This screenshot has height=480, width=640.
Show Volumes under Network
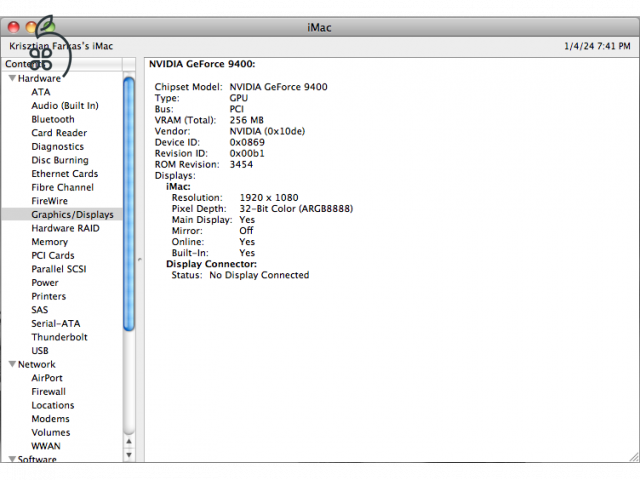51,432
